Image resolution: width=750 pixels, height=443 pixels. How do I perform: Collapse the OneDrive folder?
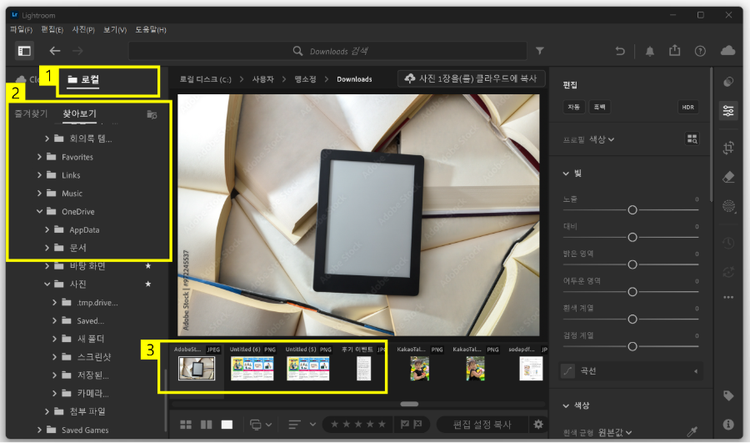(x=40, y=211)
